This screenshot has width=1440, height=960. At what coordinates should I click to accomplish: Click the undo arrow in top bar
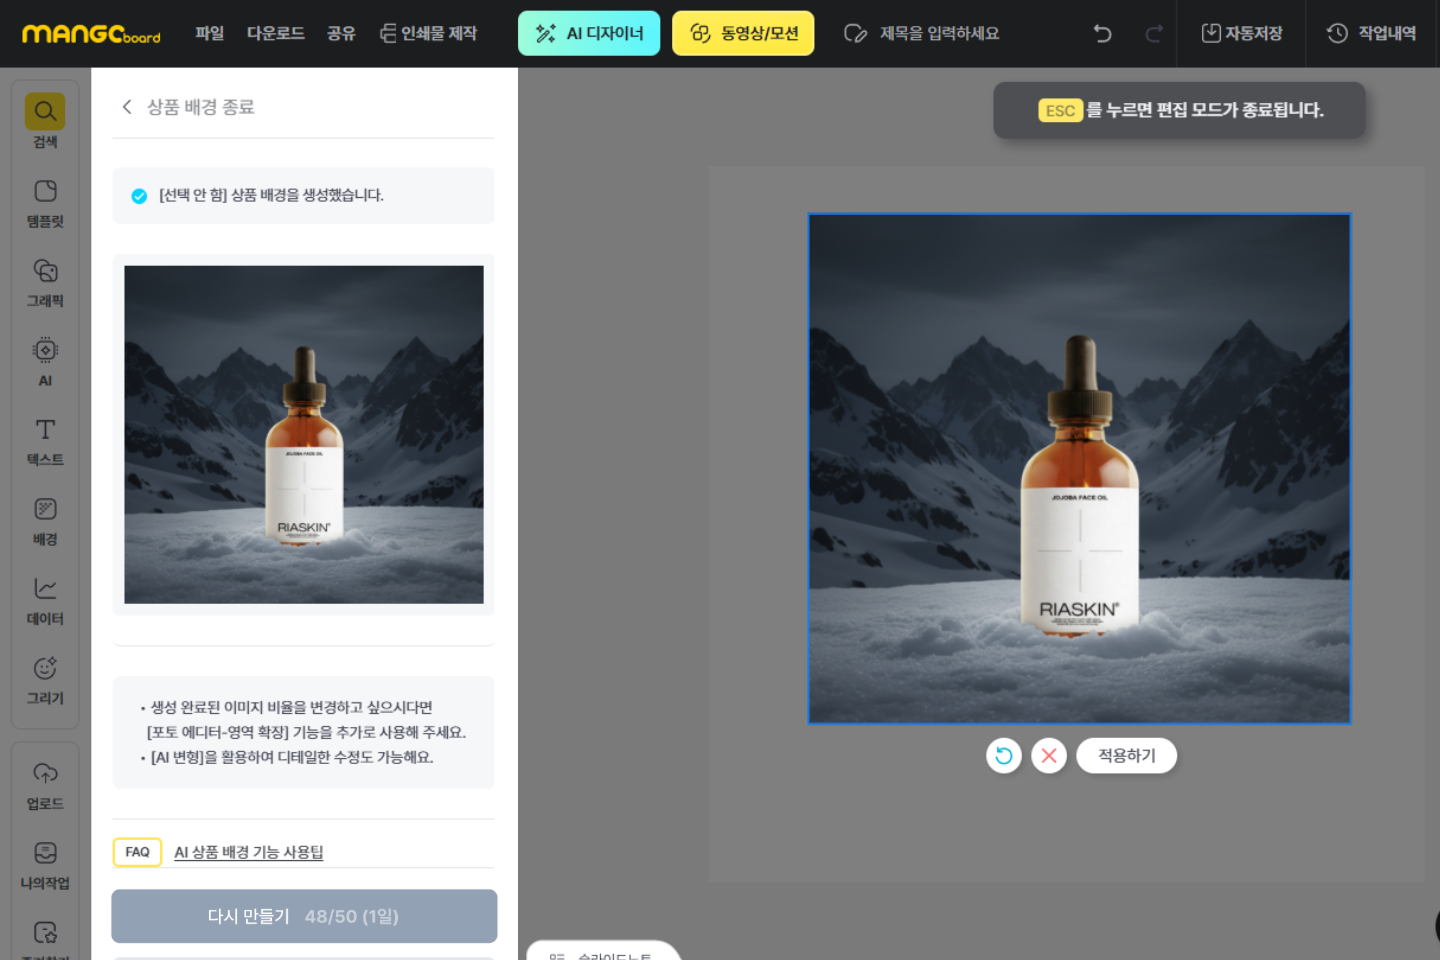coord(1102,34)
